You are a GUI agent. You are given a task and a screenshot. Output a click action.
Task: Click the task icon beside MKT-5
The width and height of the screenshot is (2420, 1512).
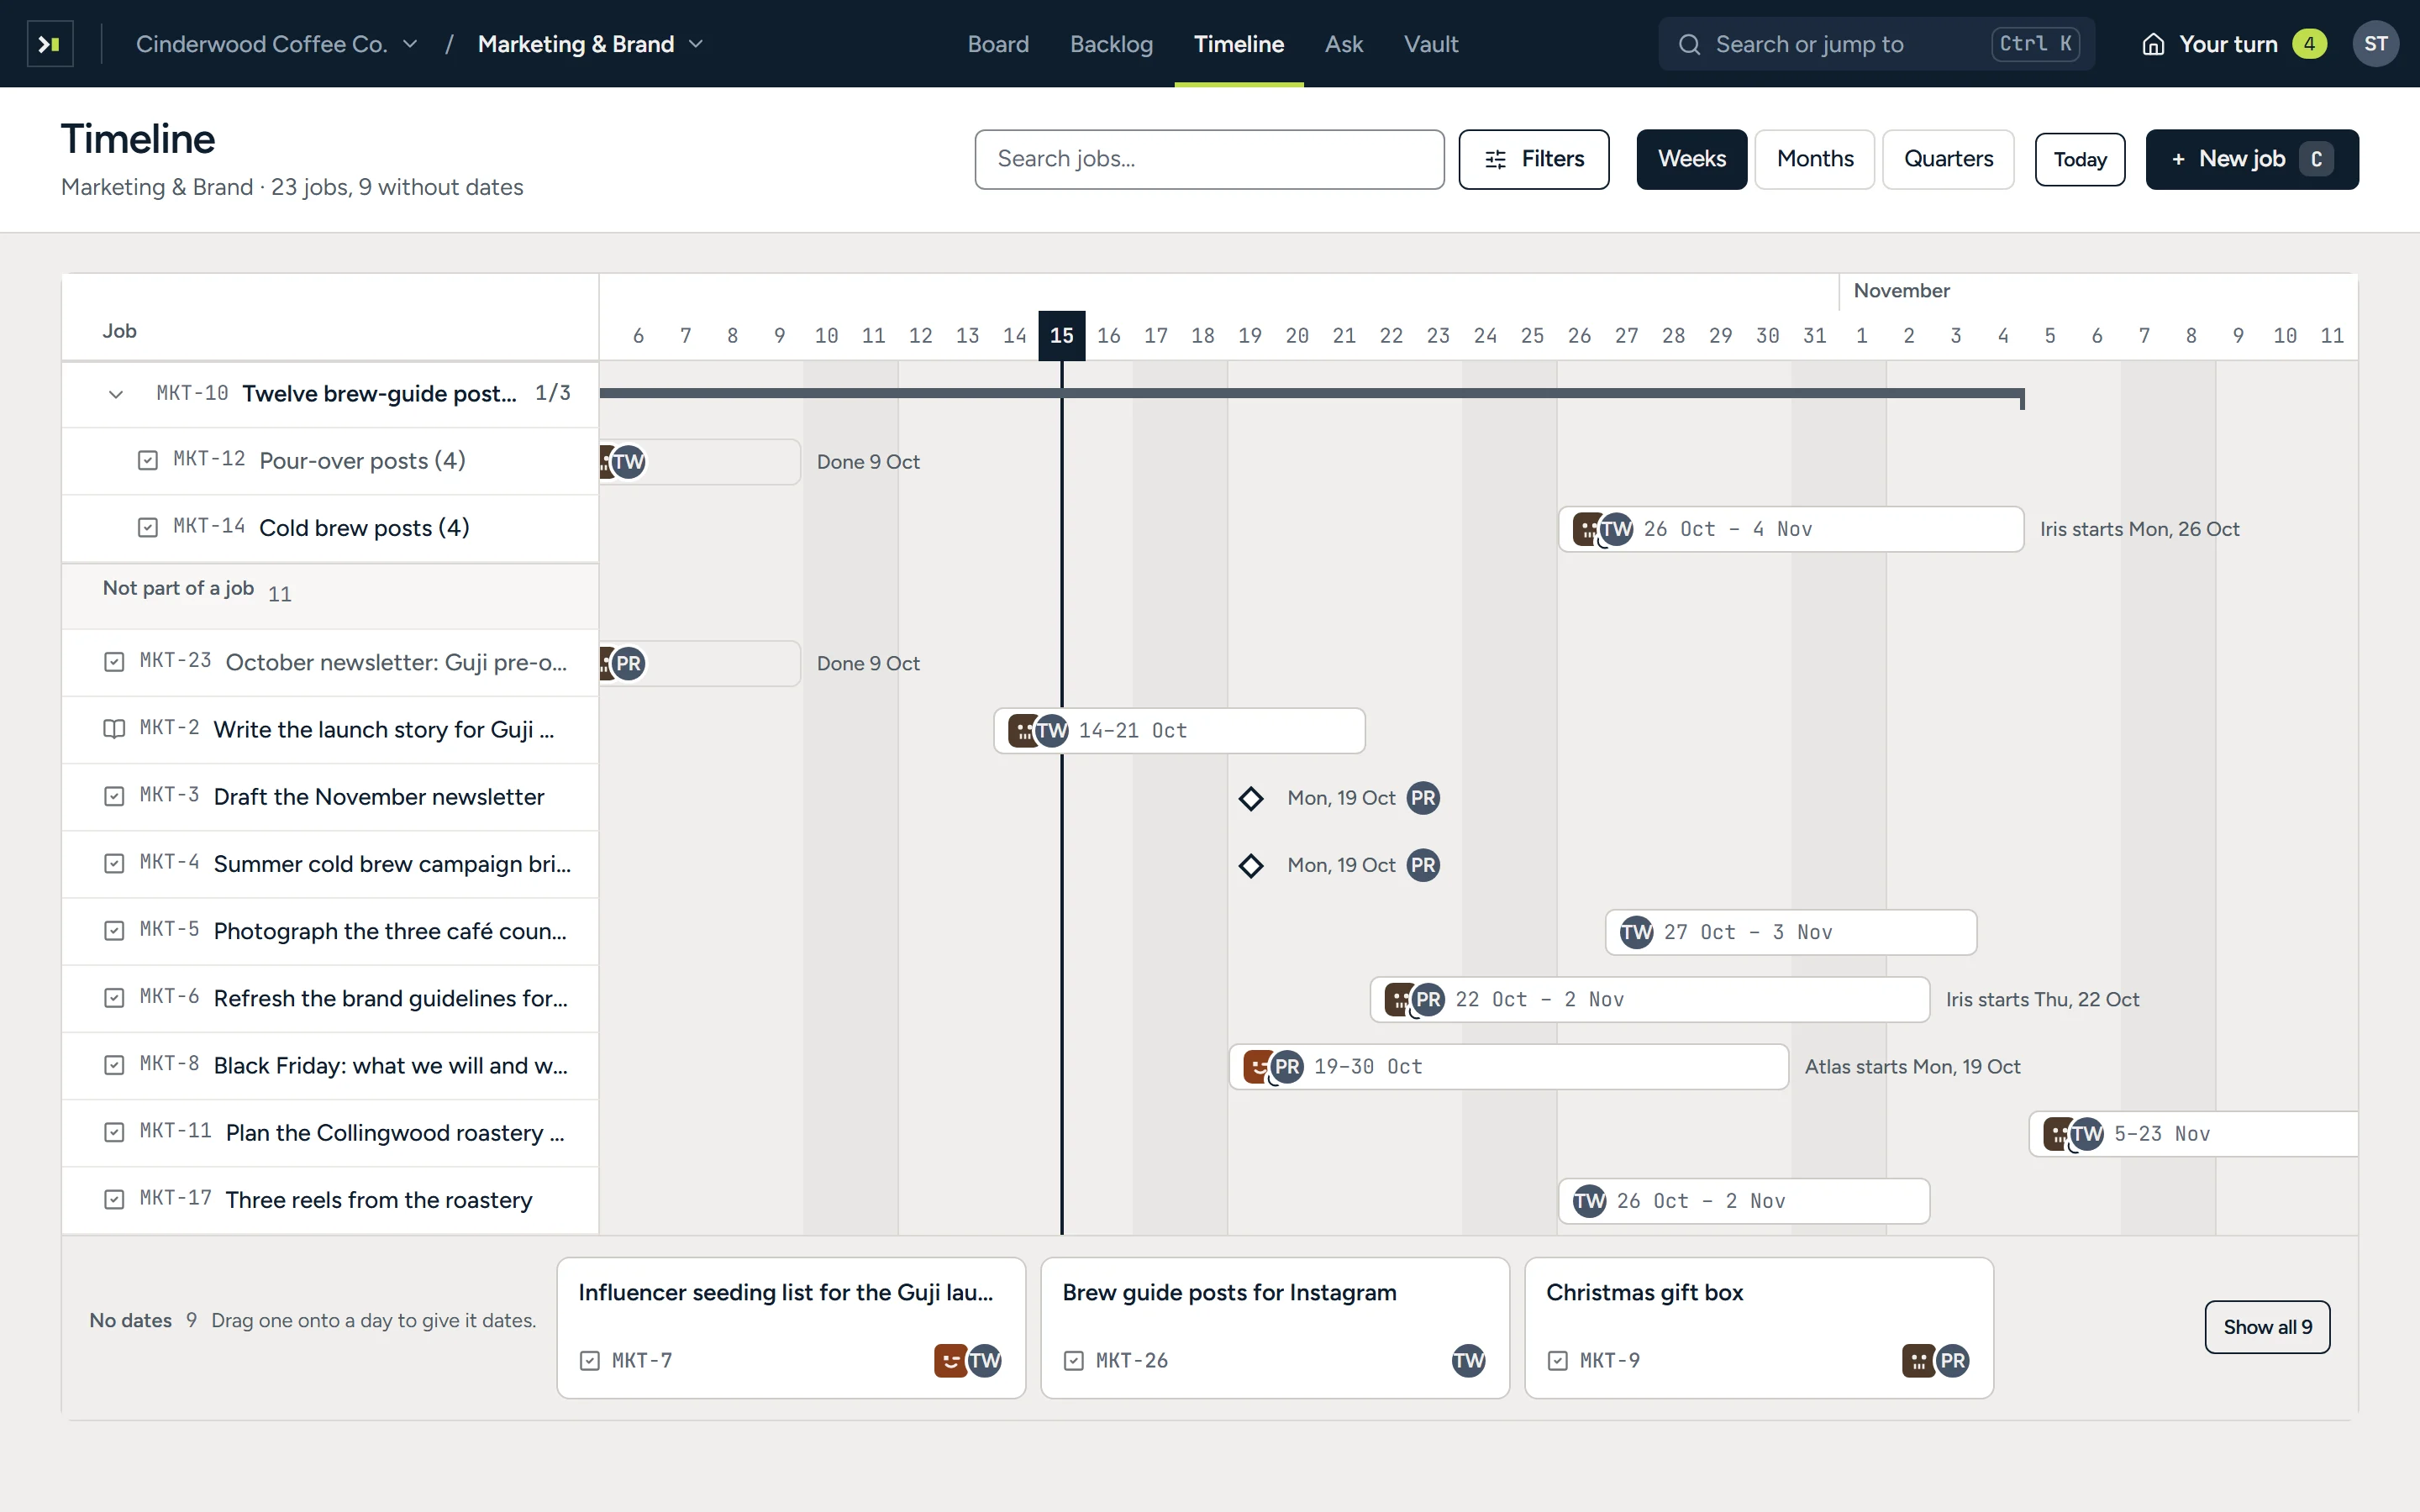pyautogui.click(x=114, y=931)
